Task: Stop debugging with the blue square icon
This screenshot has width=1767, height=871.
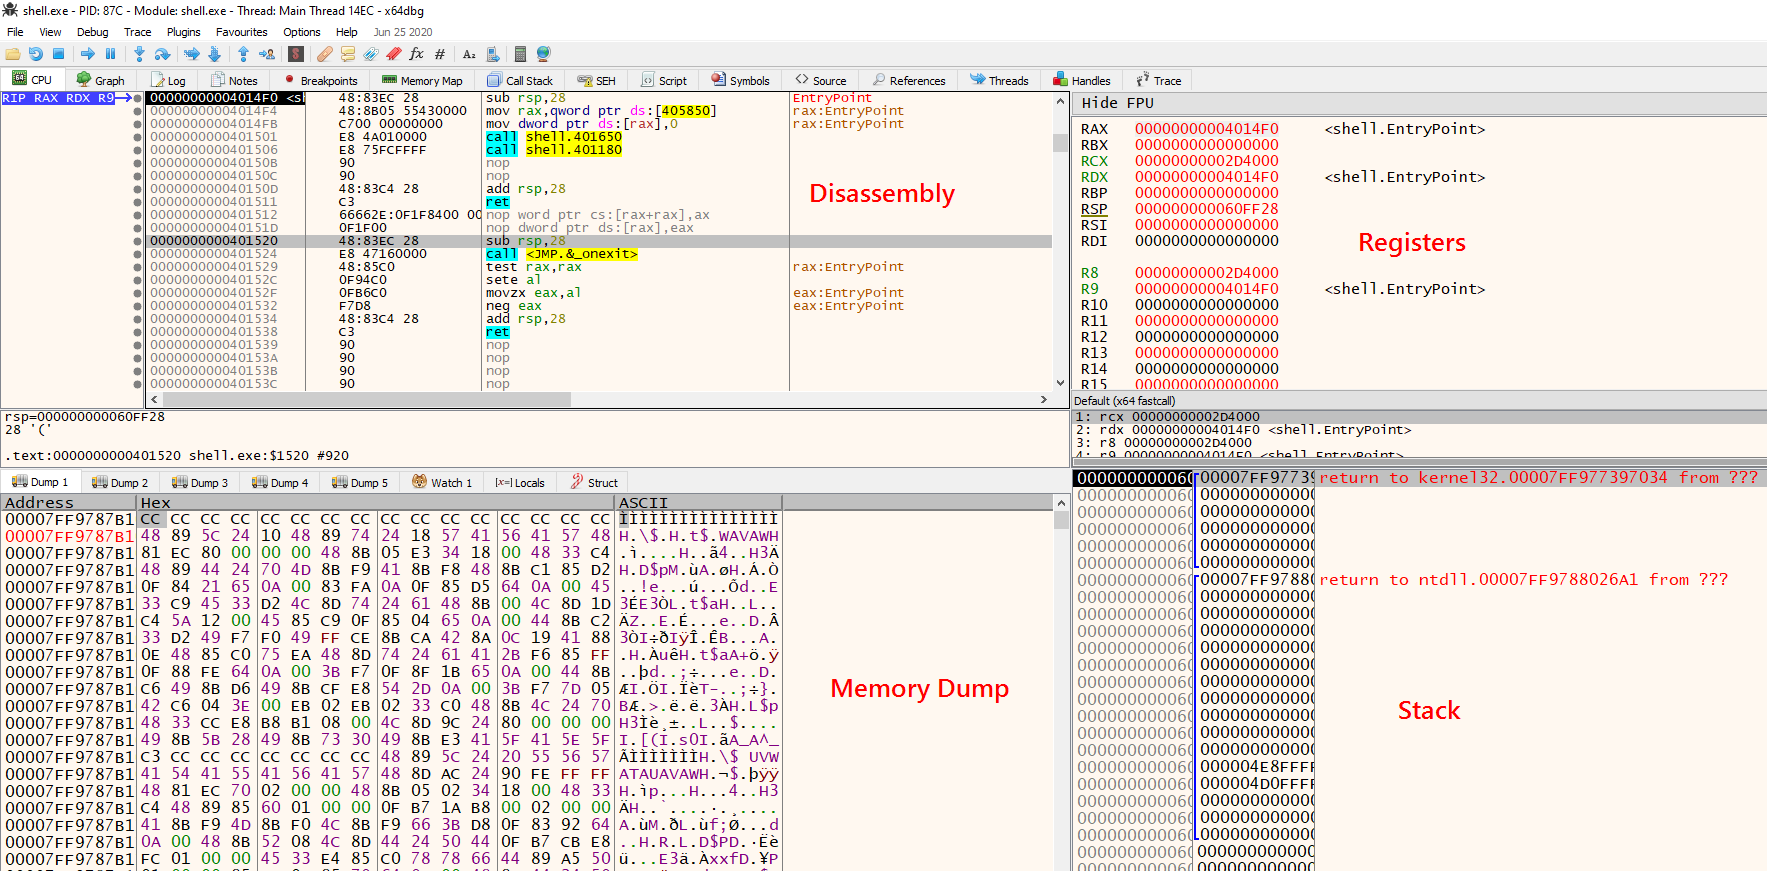Action: (x=58, y=54)
